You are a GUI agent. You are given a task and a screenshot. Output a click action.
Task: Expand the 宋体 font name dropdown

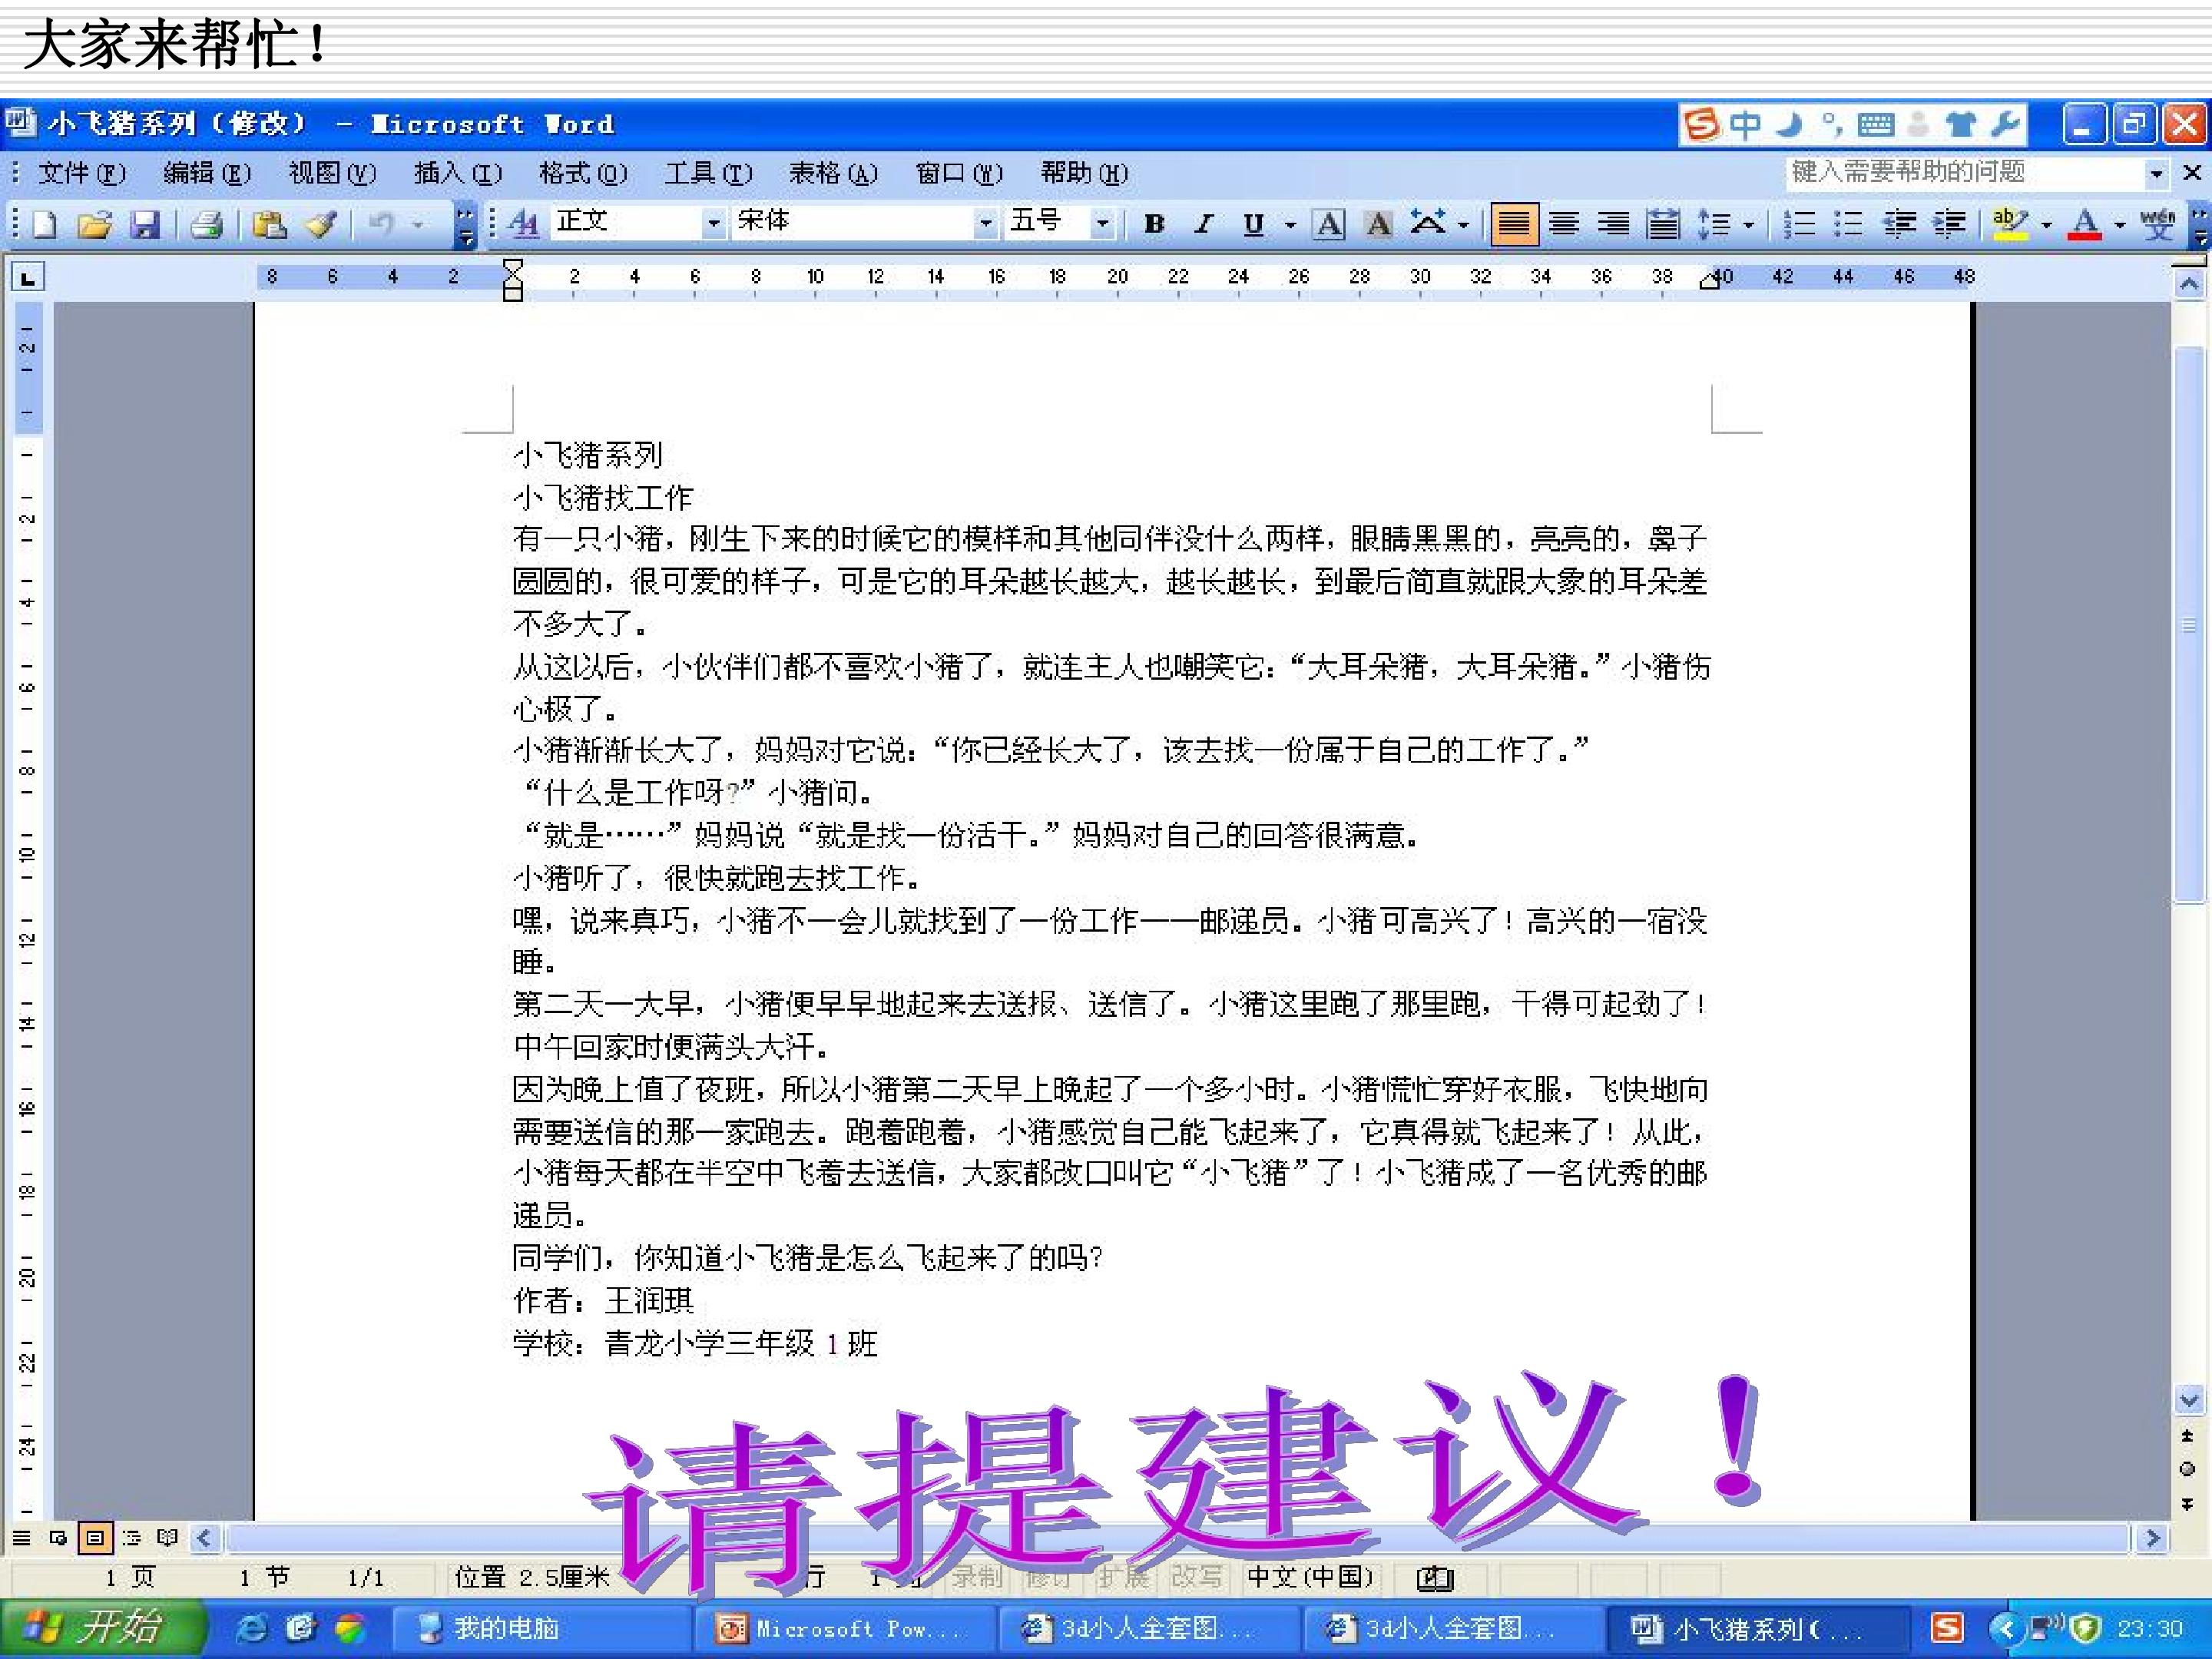tap(985, 223)
